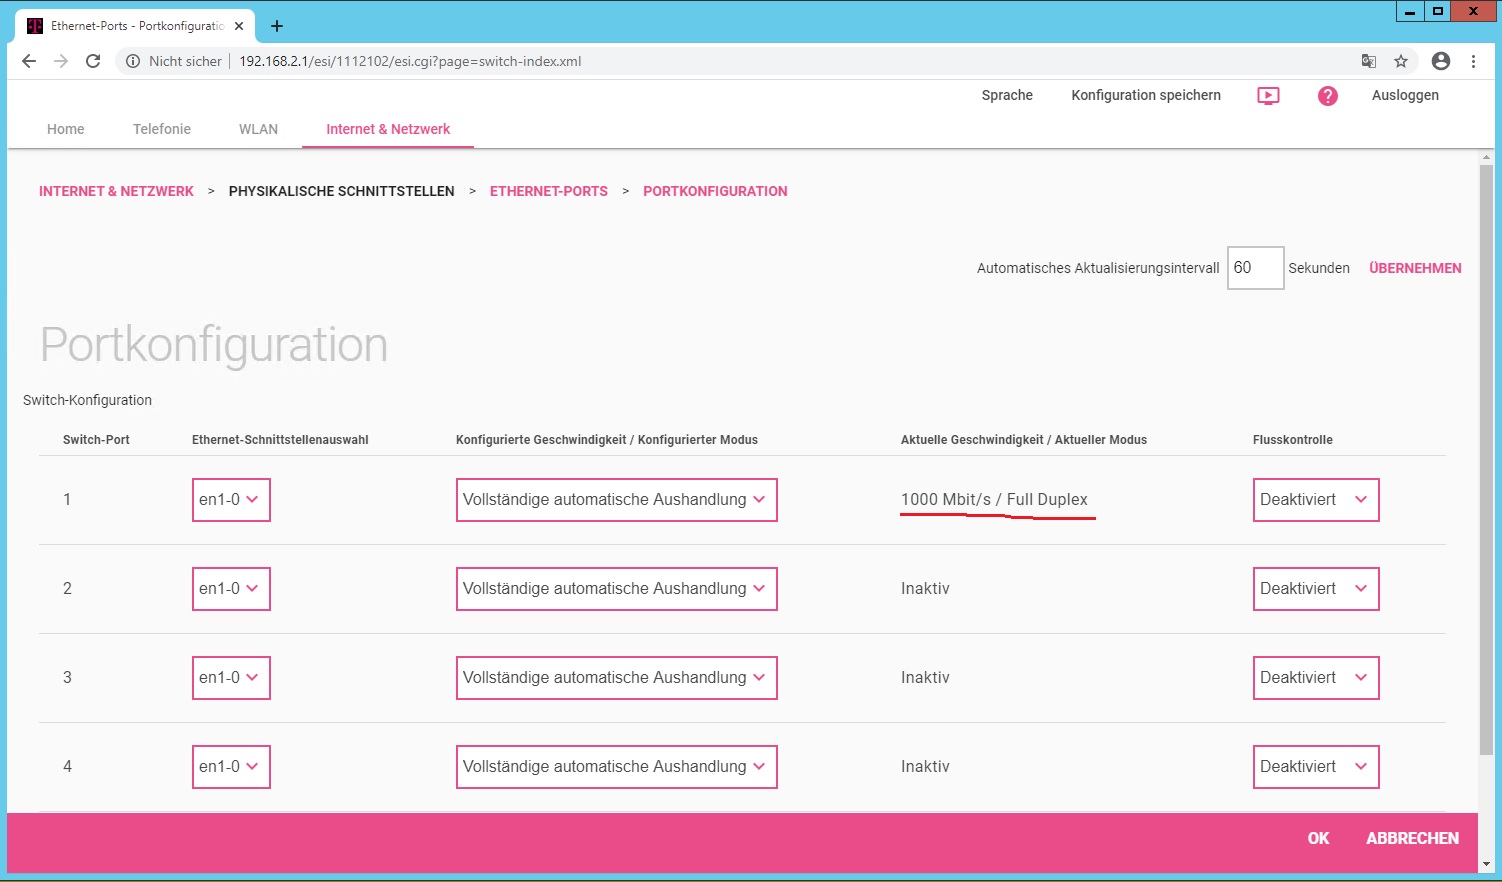Viewport: 1502px width, 882px height.
Task: Select the Ethernet-Ports Portkonfiguration browser tab
Action: coord(134,26)
